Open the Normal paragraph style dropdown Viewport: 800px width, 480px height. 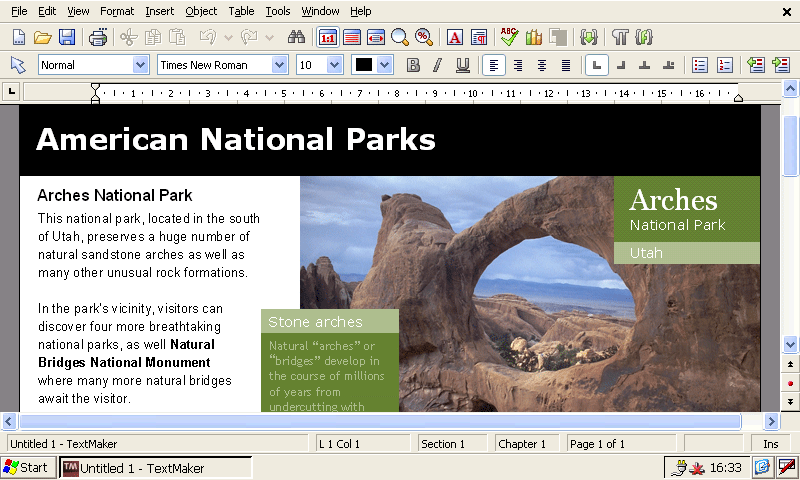(x=140, y=65)
